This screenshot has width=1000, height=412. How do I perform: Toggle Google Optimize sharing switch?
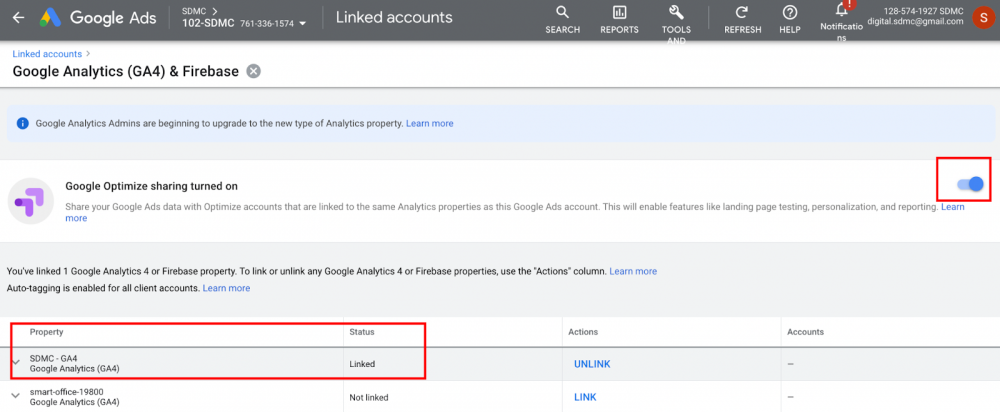[x=970, y=184]
